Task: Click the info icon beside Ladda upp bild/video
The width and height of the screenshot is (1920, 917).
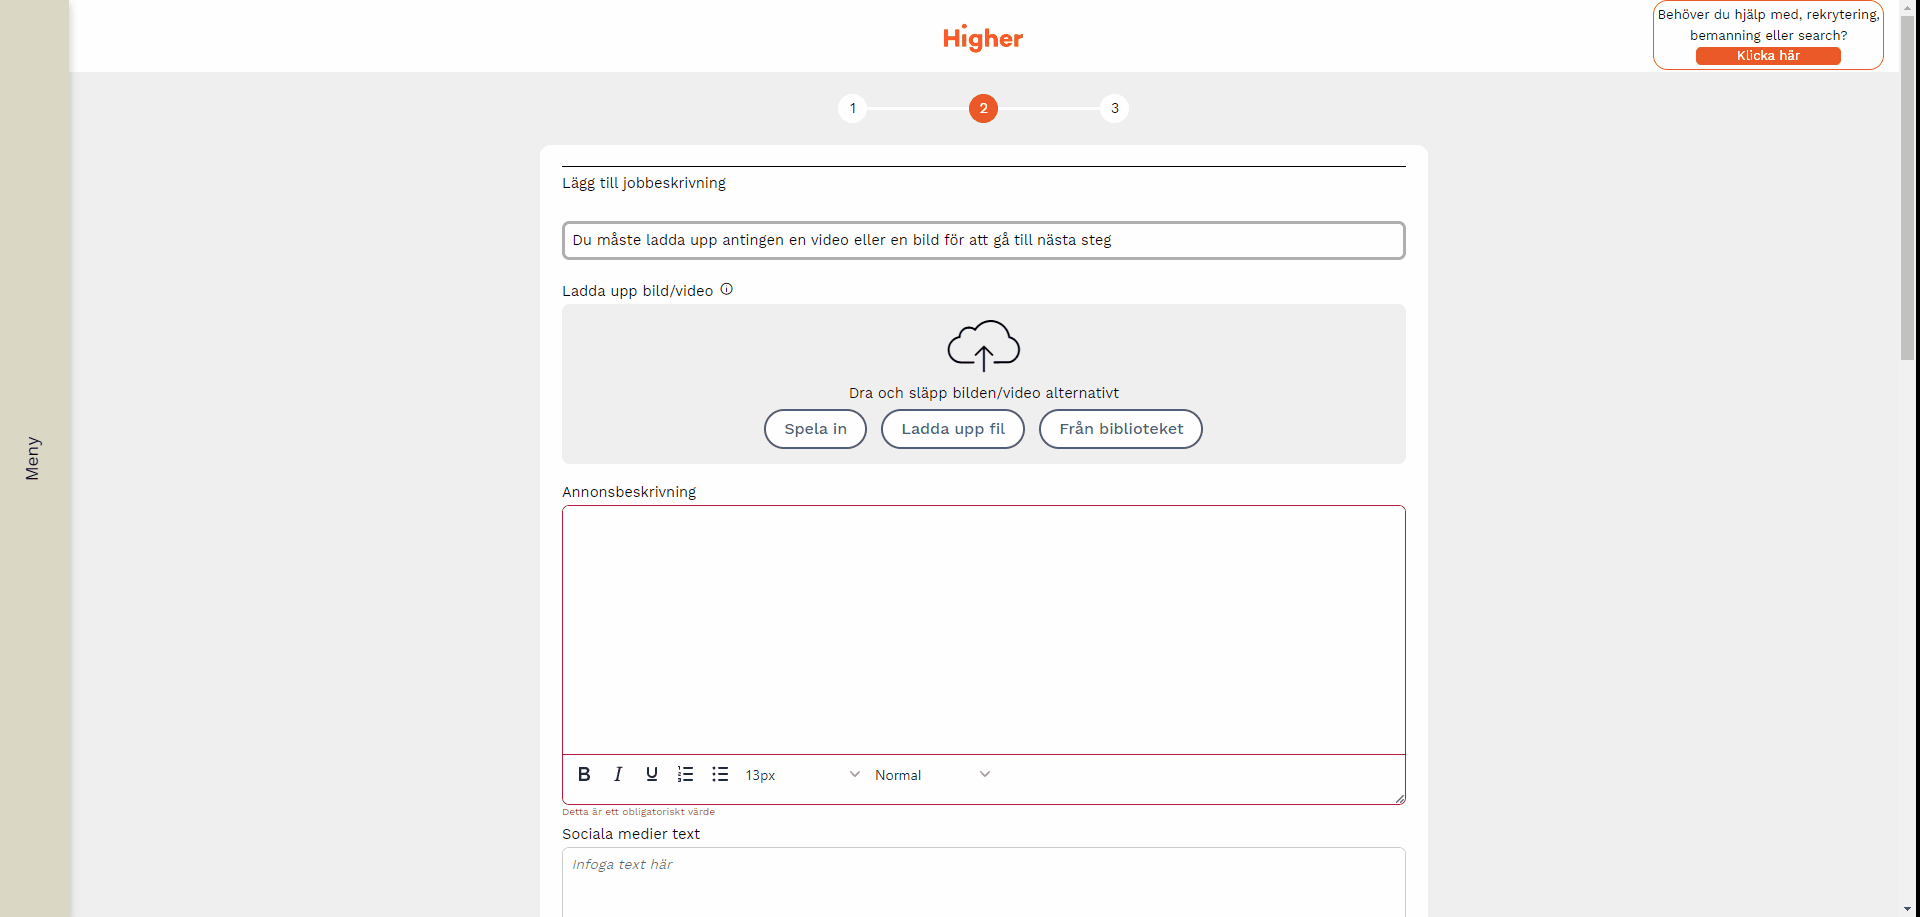Action: (727, 289)
